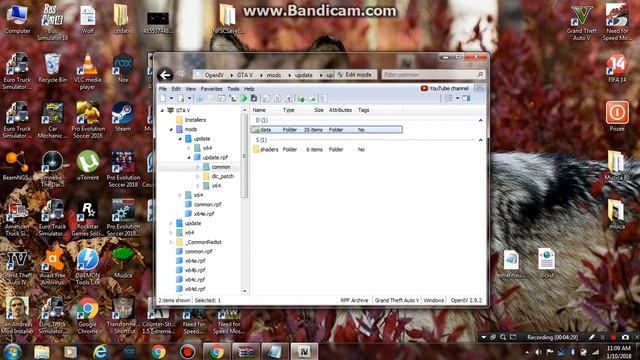640x360 pixels.
Task: Go back with the OpenIV back arrow
Action: (165, 75)
